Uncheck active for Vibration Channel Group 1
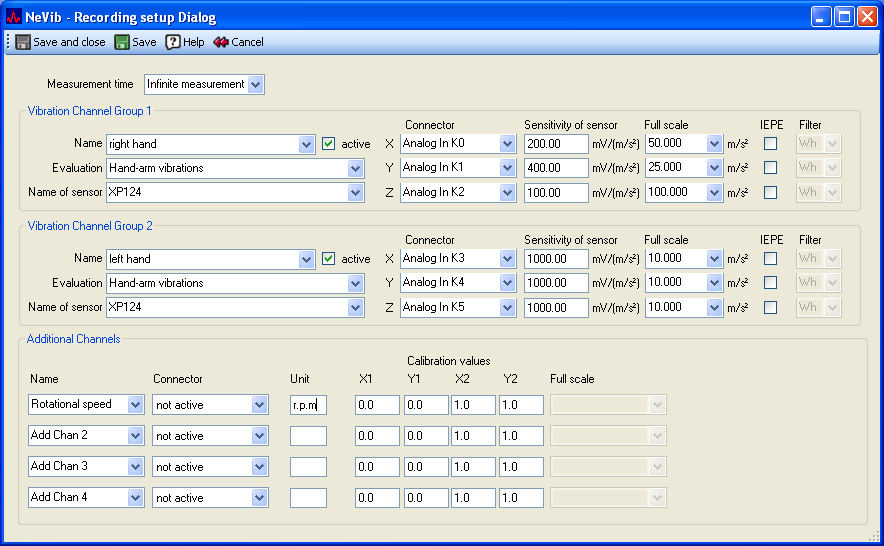This screenshot has height=546, width=884. [328, 144]
